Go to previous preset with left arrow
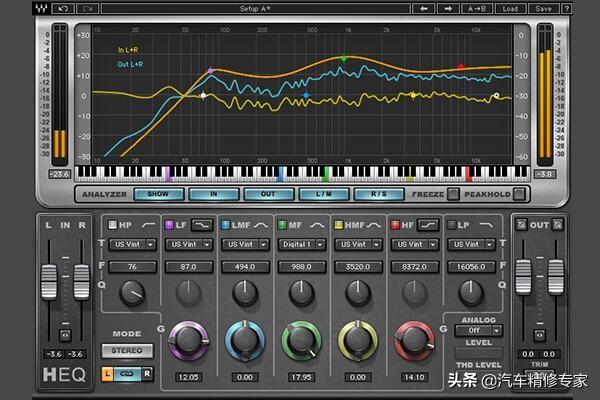600x400 pixels. [x=424, y=8]
